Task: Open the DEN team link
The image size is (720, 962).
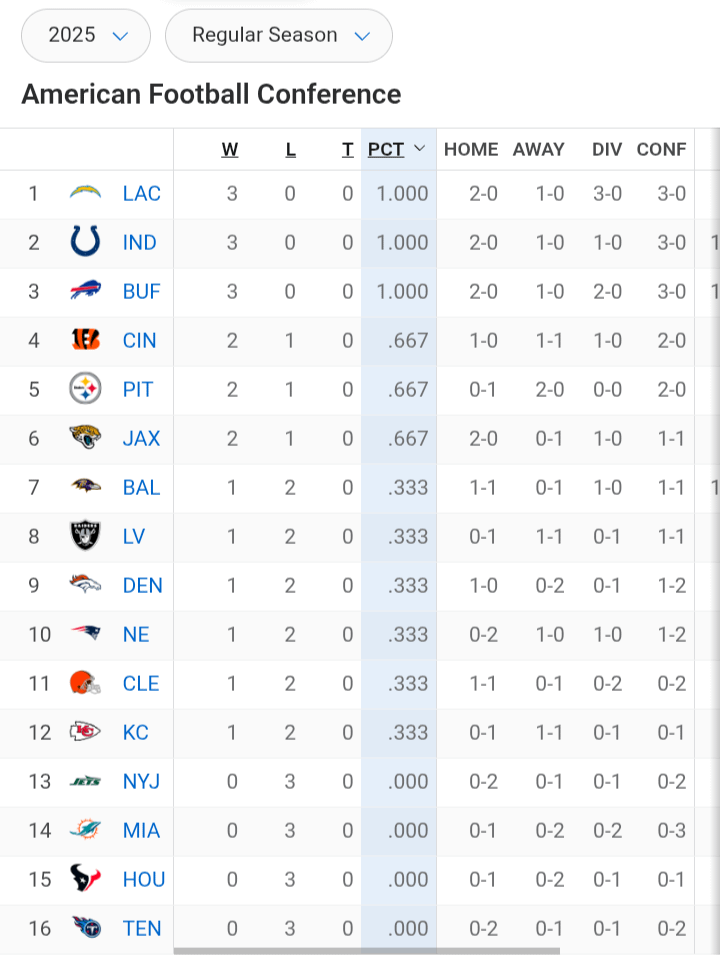Action: click(142, 585)
